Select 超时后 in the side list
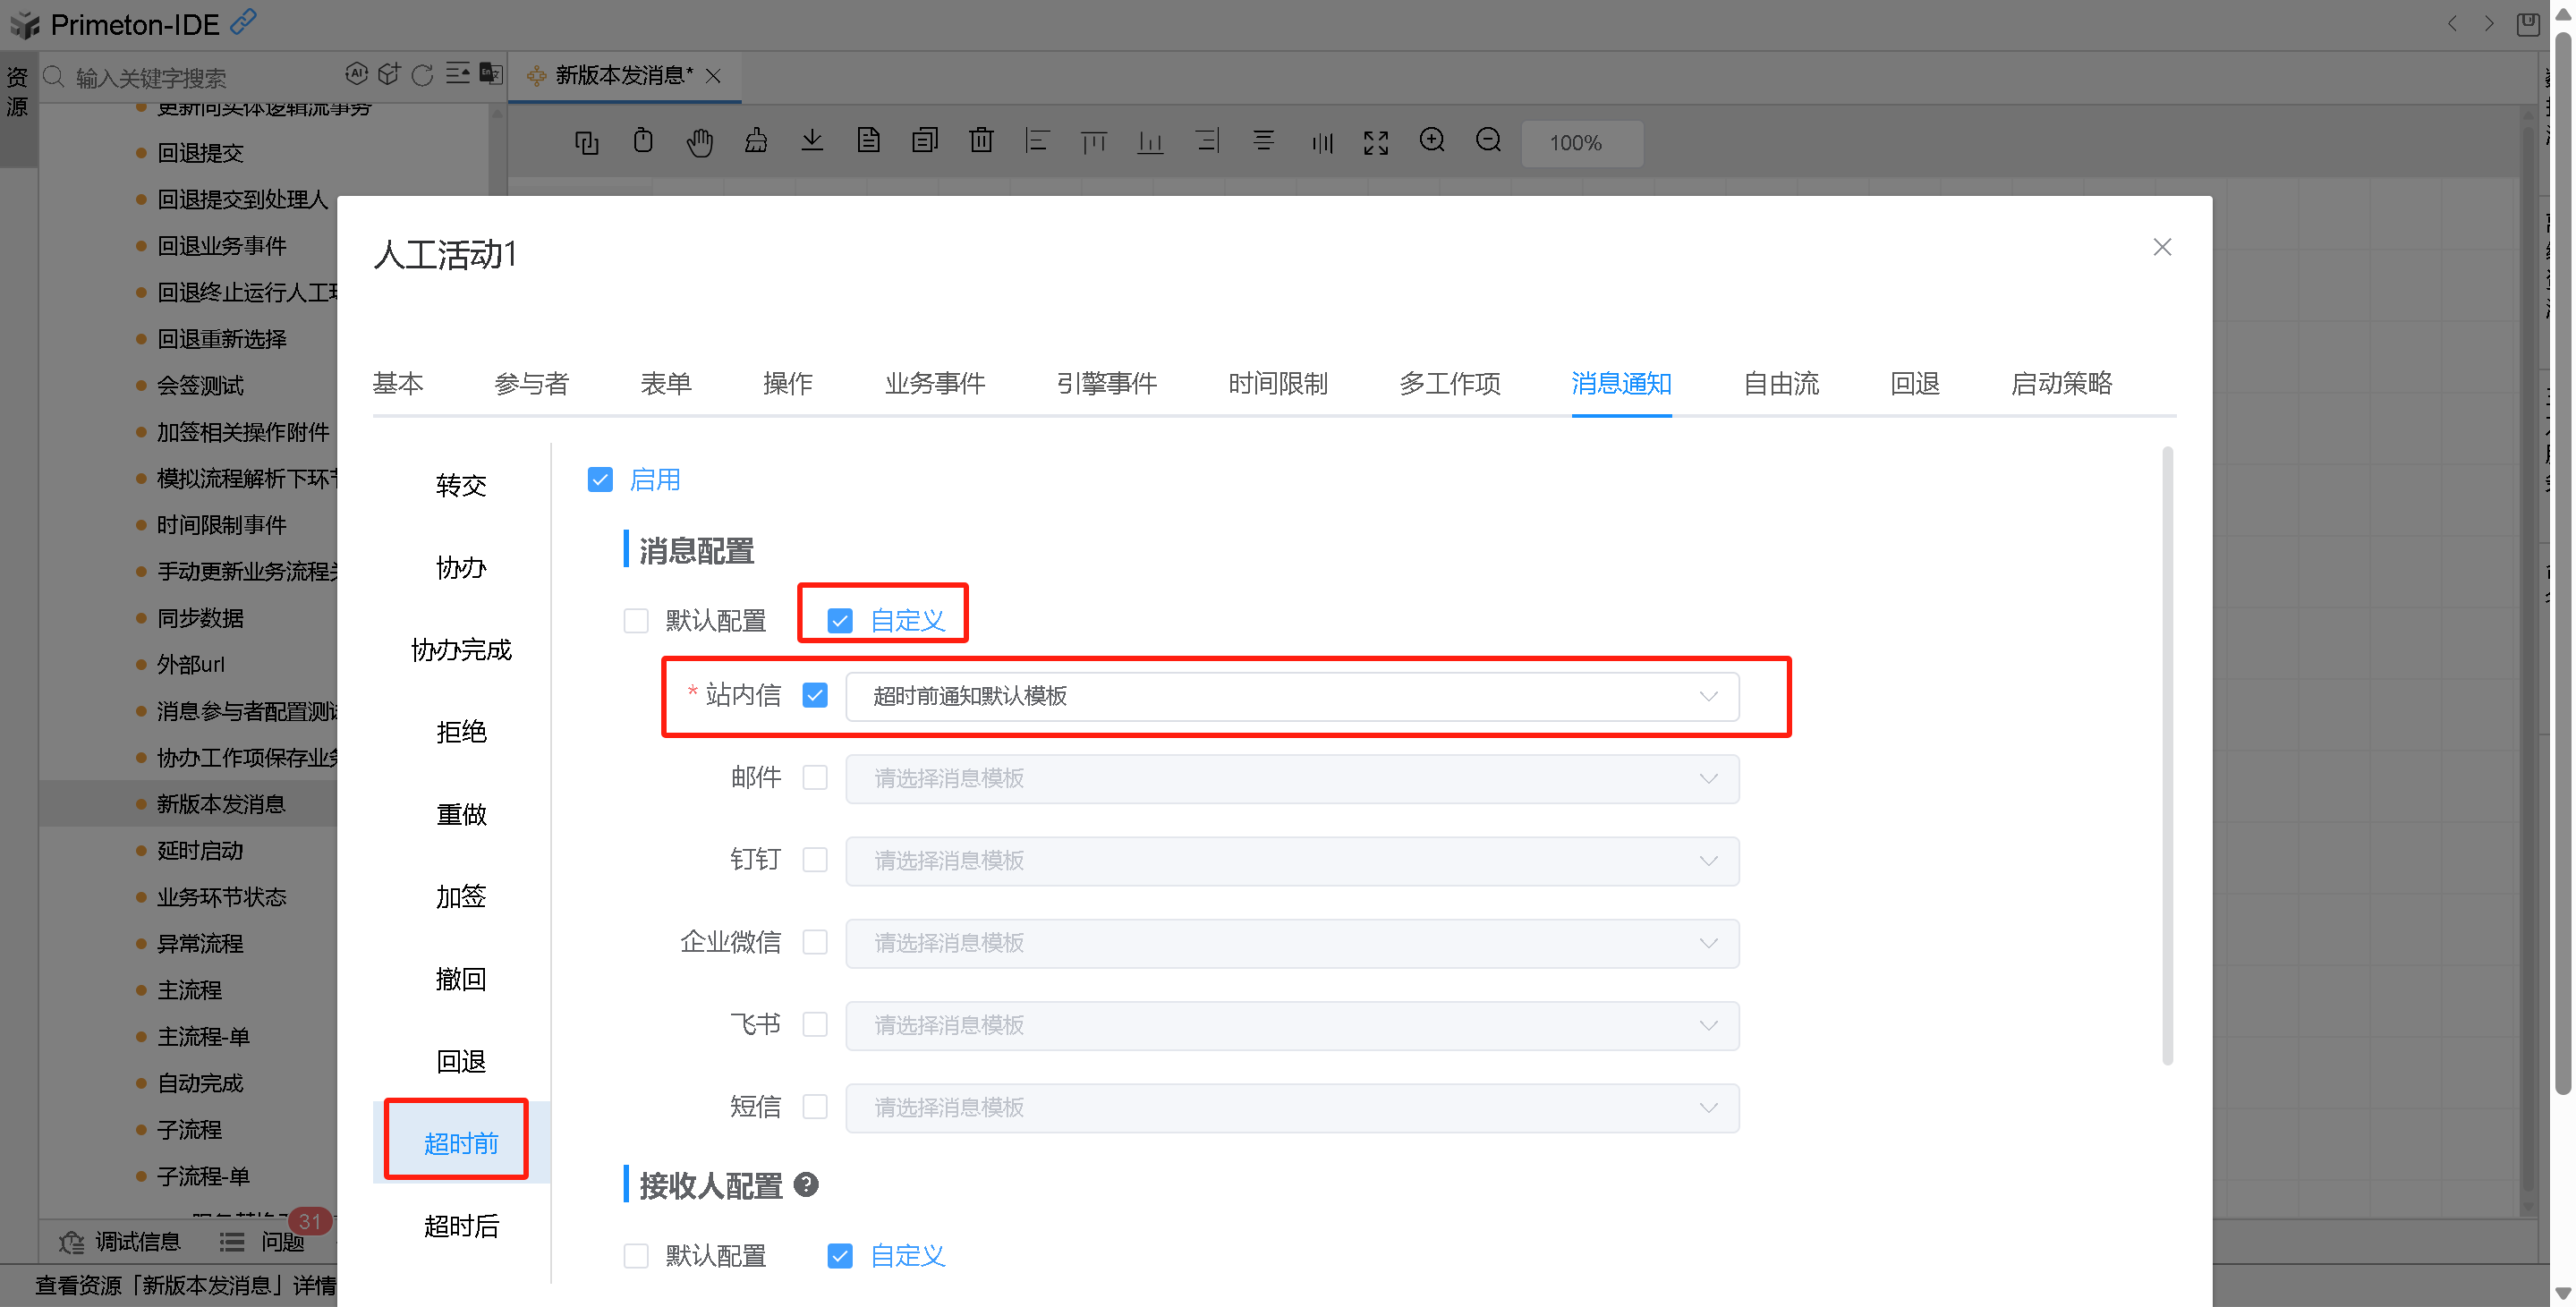The width and height of the screenshot is (2576, 1307). [461, 1226]
